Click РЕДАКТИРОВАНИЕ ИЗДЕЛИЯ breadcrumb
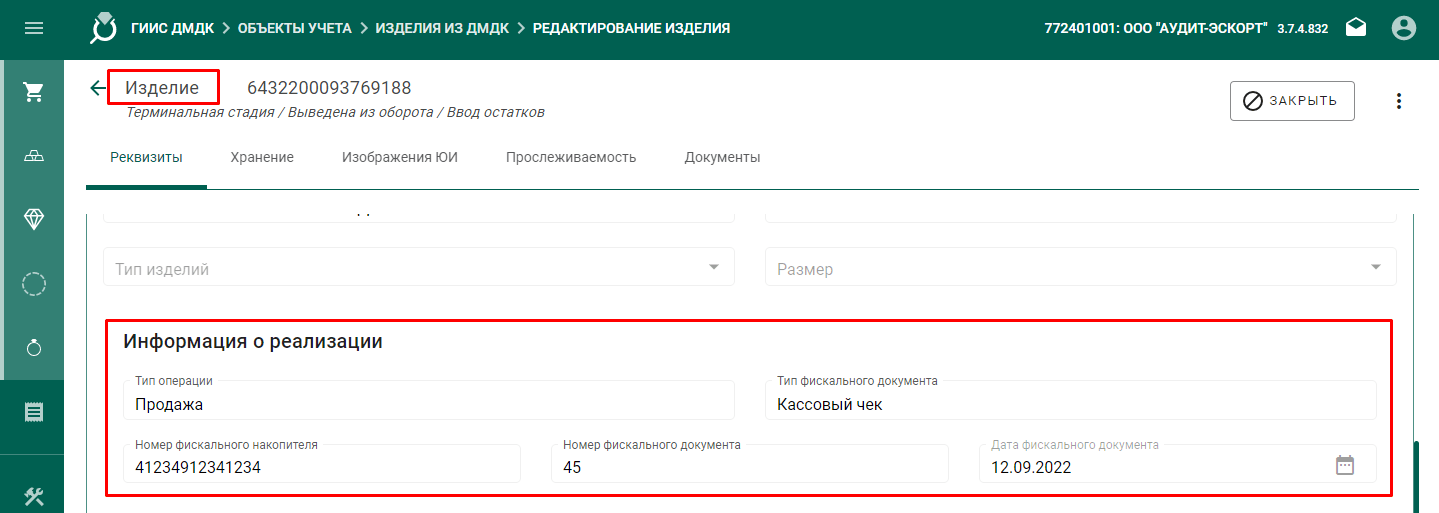This screenshot has width=1439, height=513. pyautogui.click(x=631, y=28)
